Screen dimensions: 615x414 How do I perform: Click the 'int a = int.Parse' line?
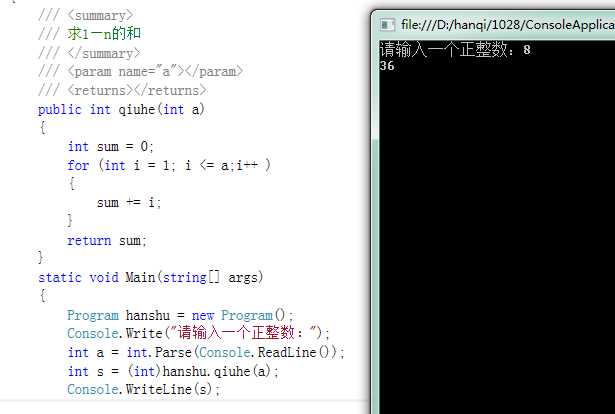206,352
